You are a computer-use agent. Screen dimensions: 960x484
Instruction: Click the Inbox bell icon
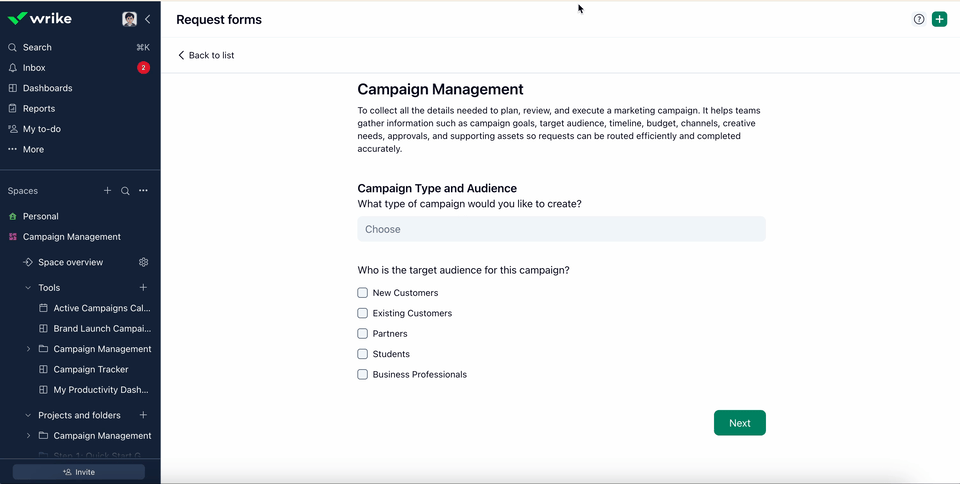coord(12,68)
